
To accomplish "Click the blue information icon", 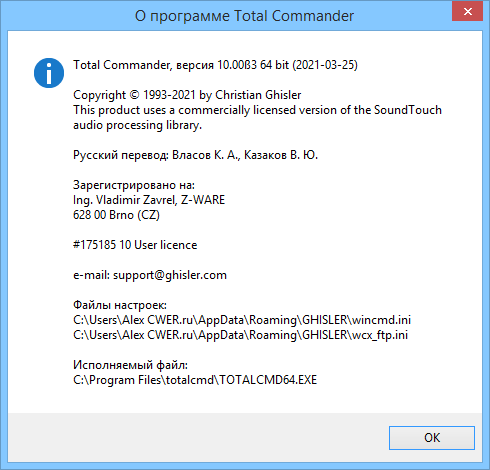I will 49,73.
